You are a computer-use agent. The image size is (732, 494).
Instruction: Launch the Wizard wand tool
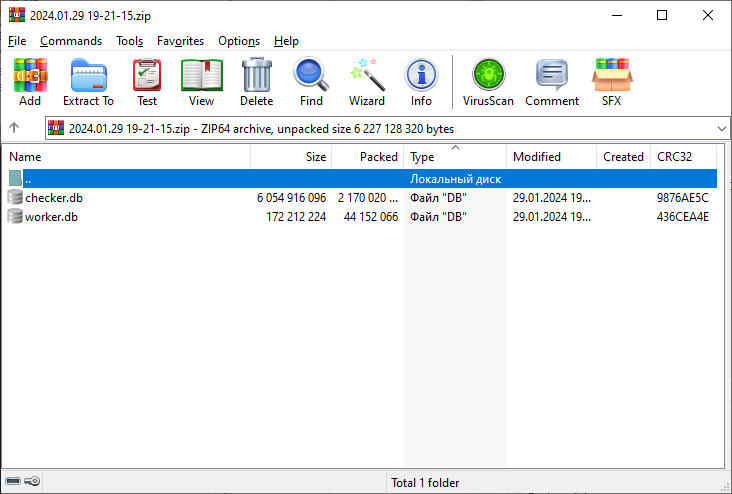pyautogui.click(x=367, y=75)
